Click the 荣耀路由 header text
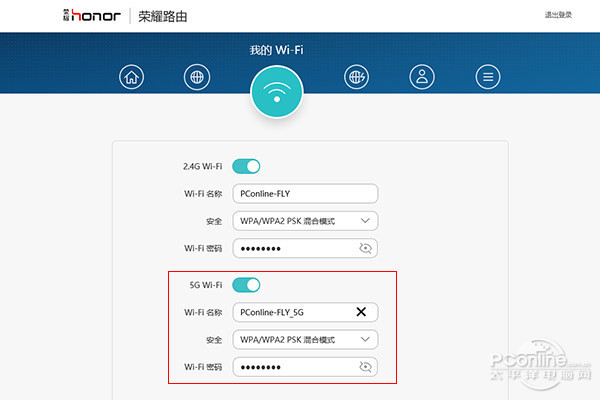Image resolution: width=600 pixels, height=400 pixels. tap(163, 16)
